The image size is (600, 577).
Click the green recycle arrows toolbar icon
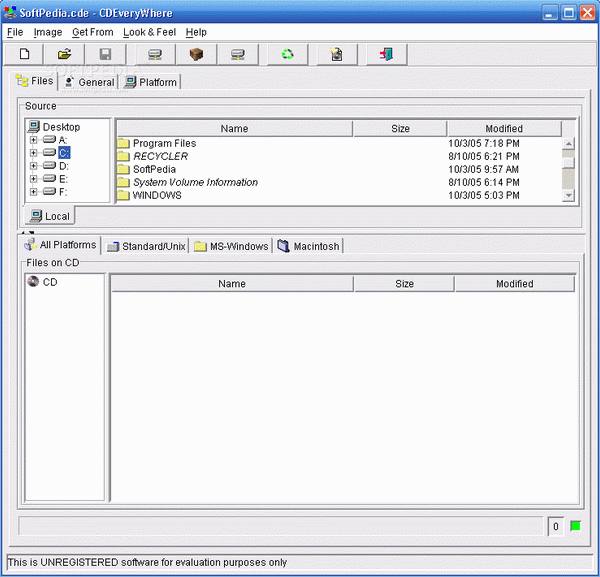pyautogui.click(x=287, y=54)
